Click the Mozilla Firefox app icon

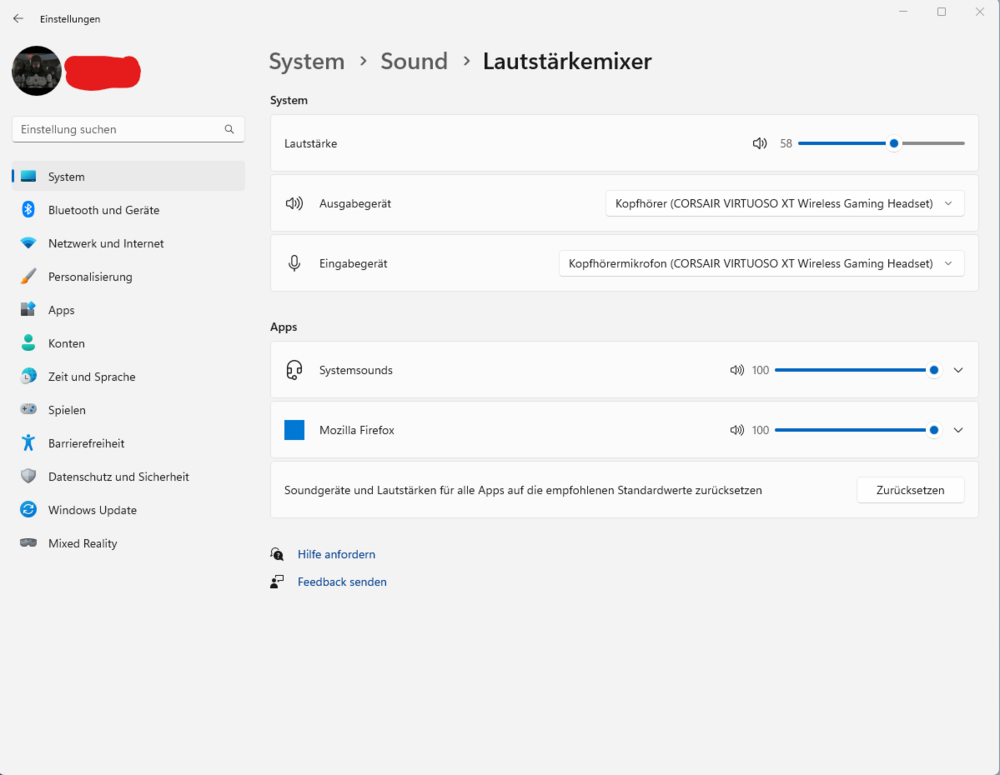(x=294, y=429)
